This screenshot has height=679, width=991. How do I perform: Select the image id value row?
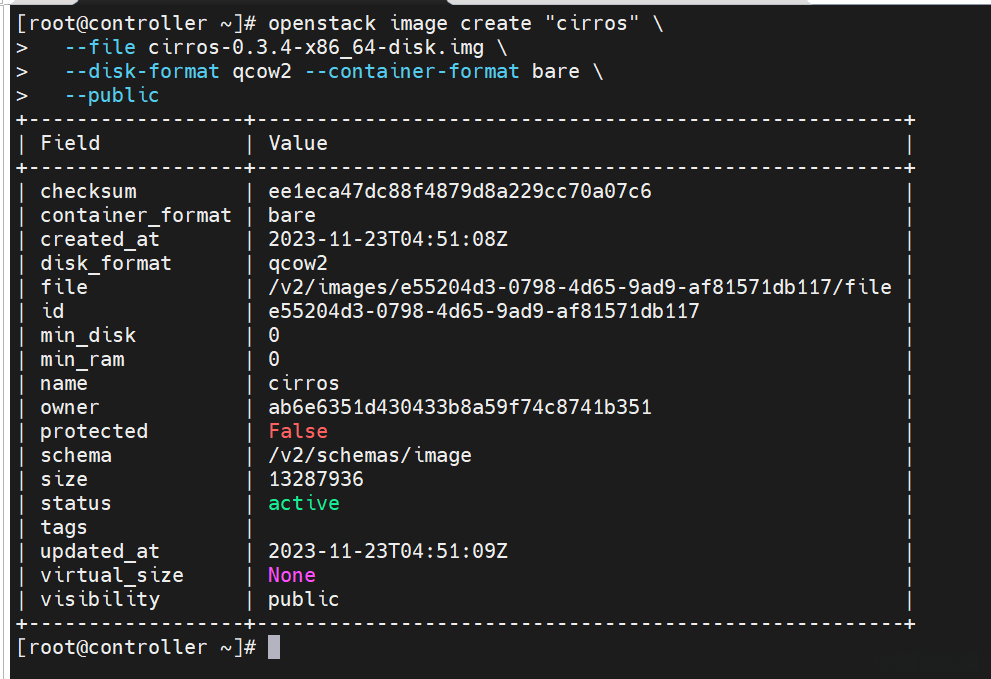point(484,311)
